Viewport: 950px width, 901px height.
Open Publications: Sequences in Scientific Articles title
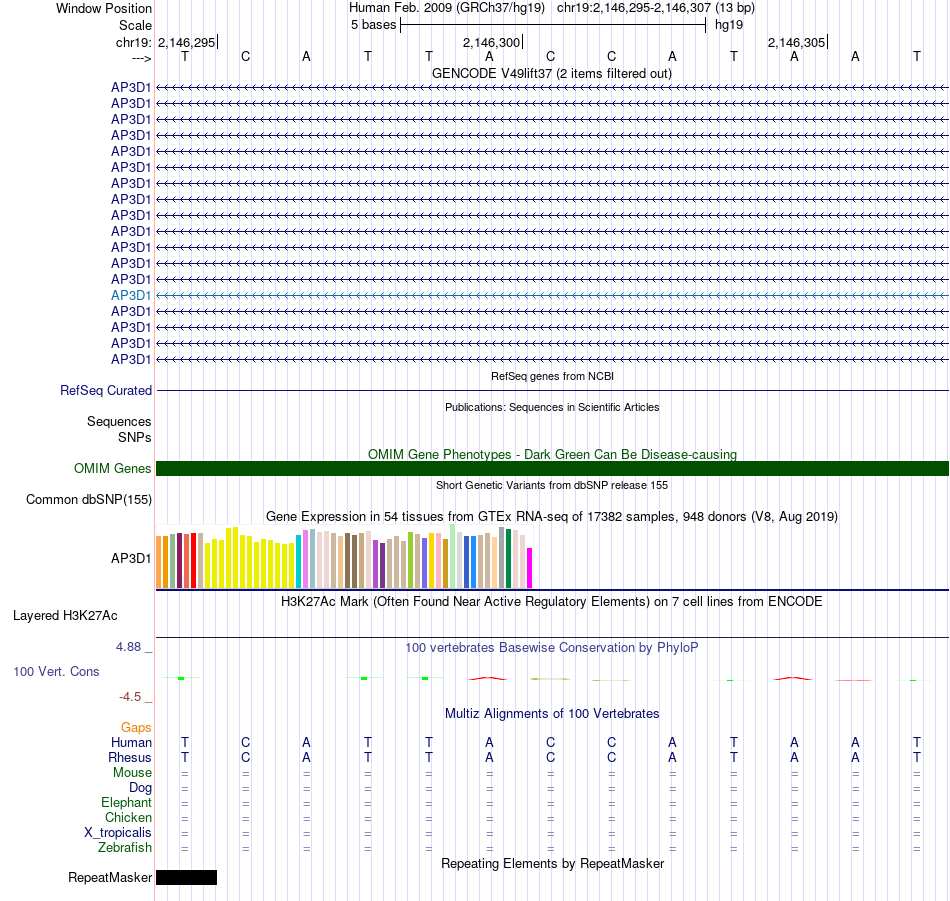552,407
